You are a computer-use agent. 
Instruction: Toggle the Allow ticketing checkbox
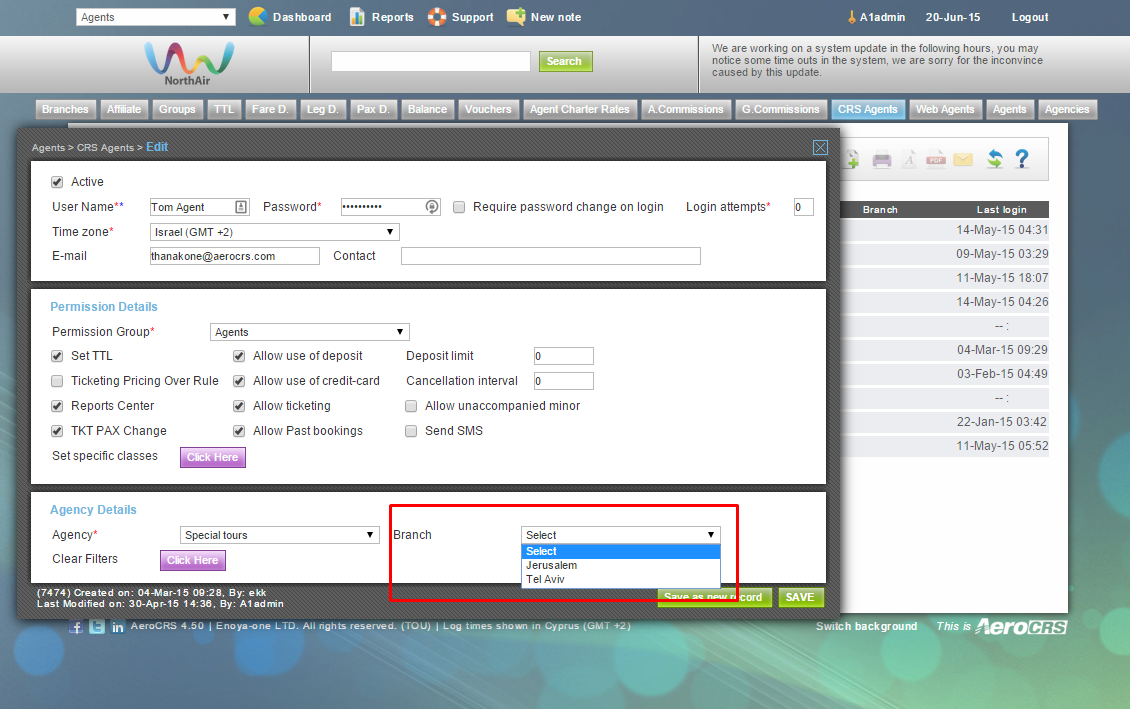click(239, 406)
